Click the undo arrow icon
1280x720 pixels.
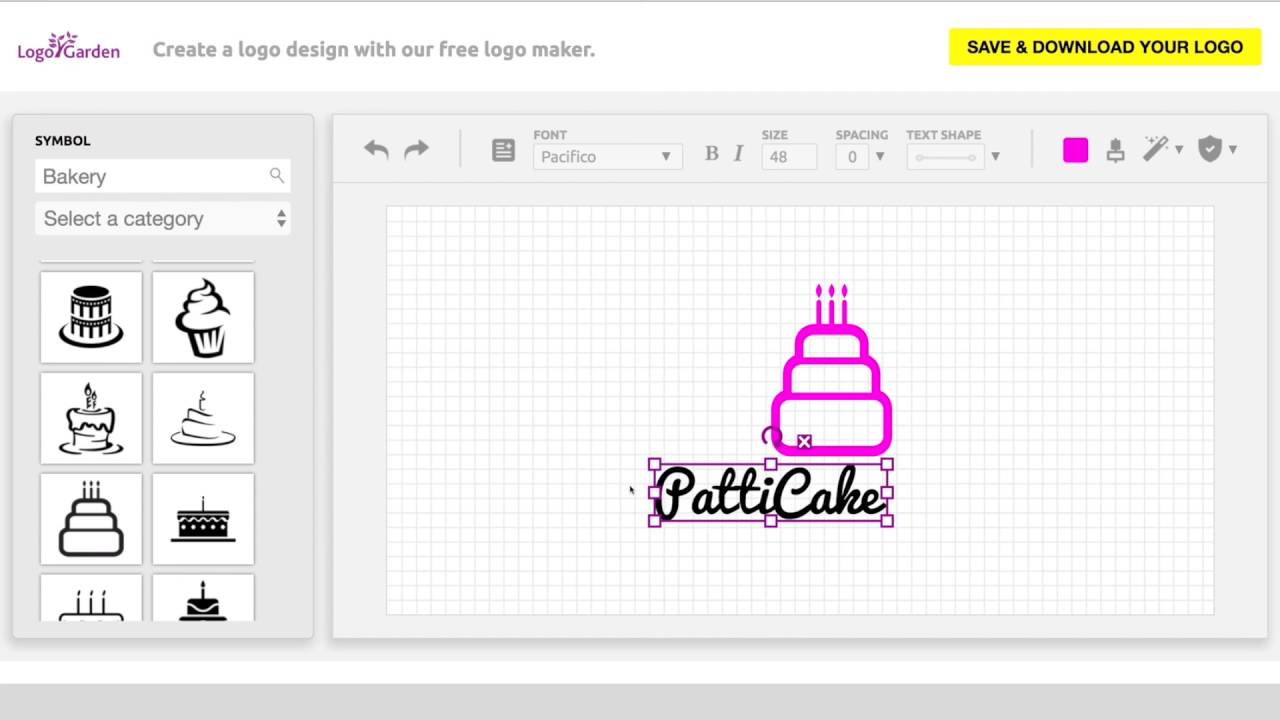376,150
